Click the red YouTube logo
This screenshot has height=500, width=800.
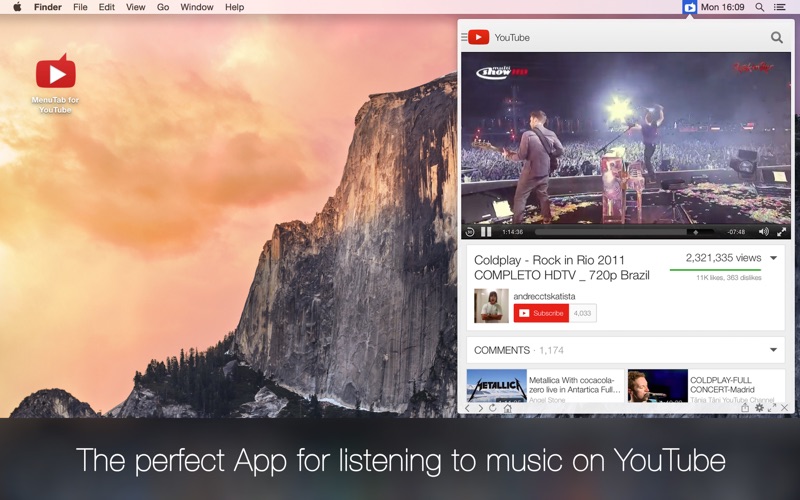[479, 37]
